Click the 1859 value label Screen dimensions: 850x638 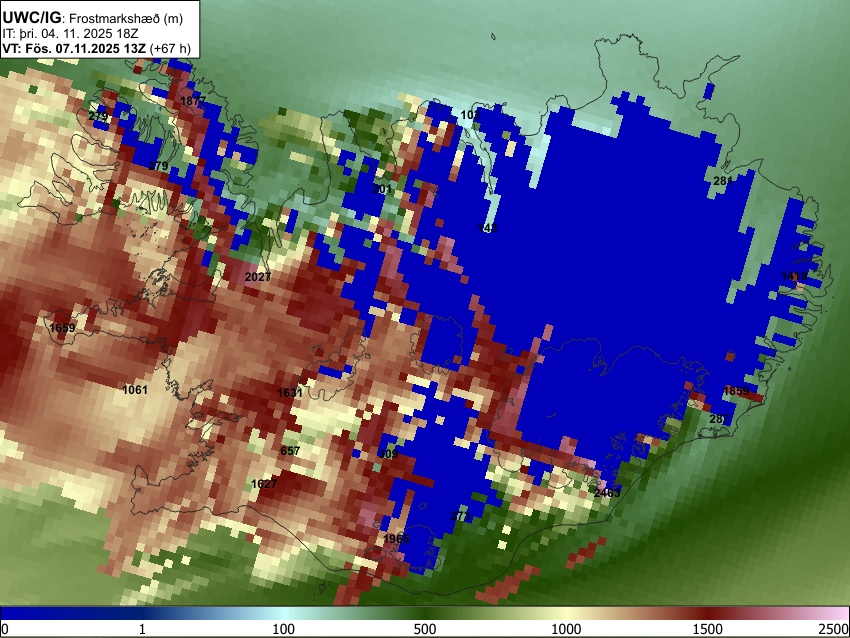[736, 391]
